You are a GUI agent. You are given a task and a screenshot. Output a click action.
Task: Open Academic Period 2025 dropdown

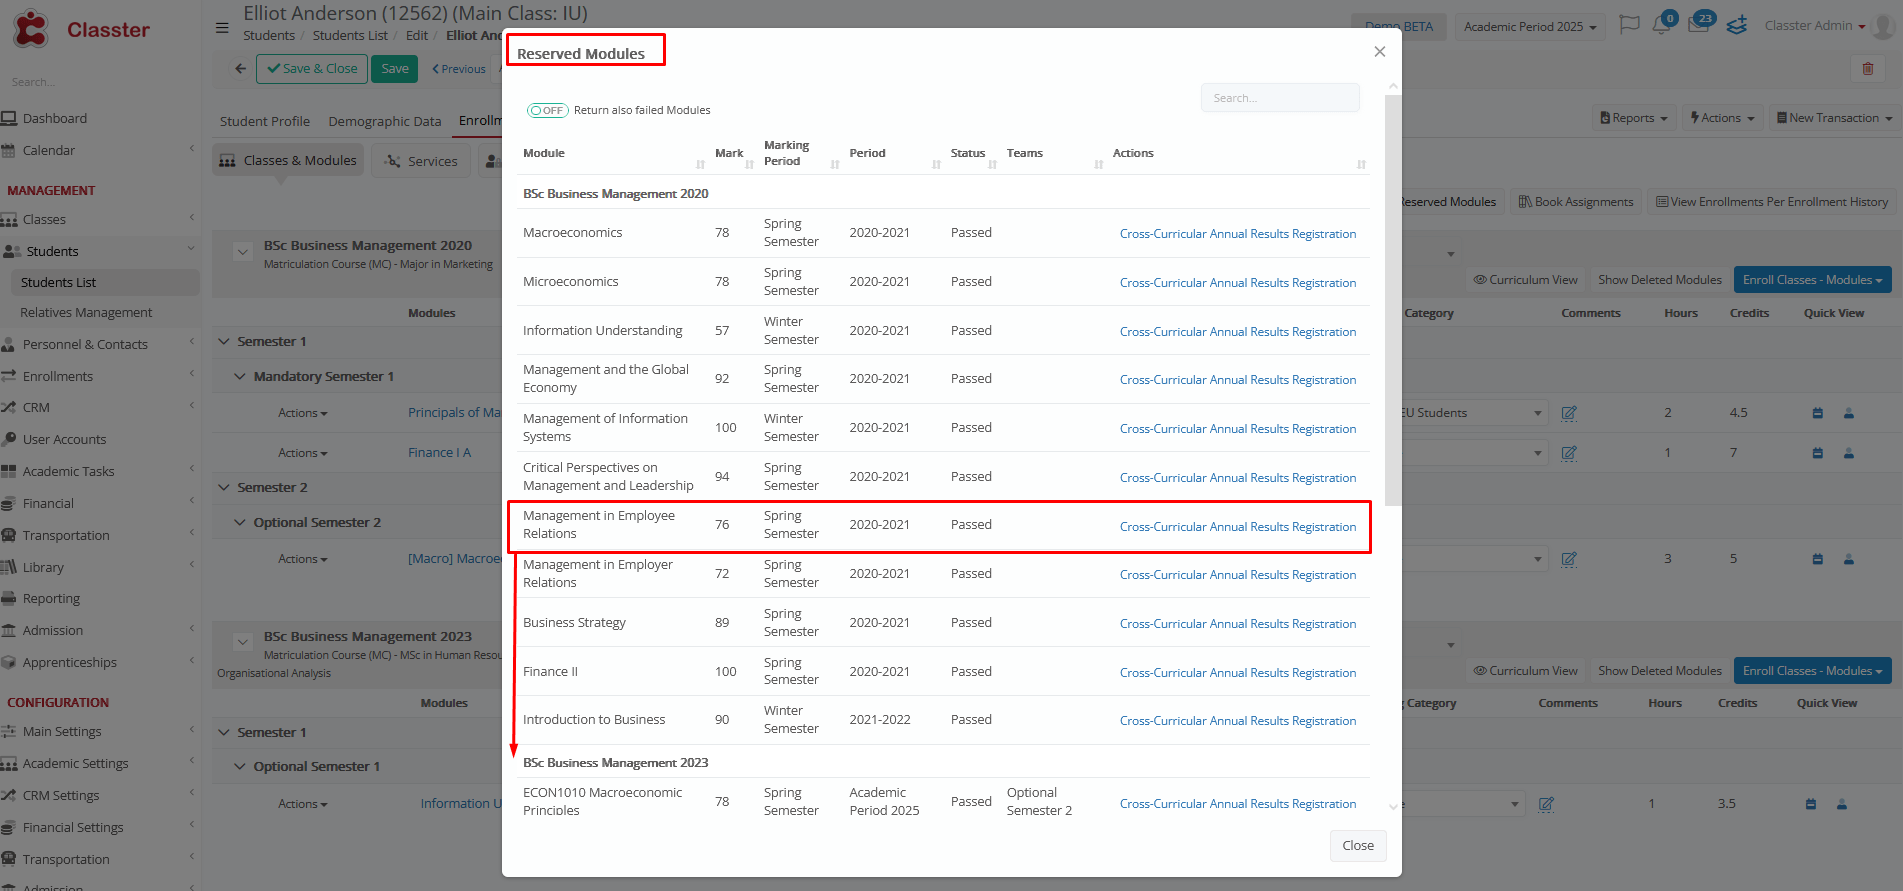pos(1529,27)
